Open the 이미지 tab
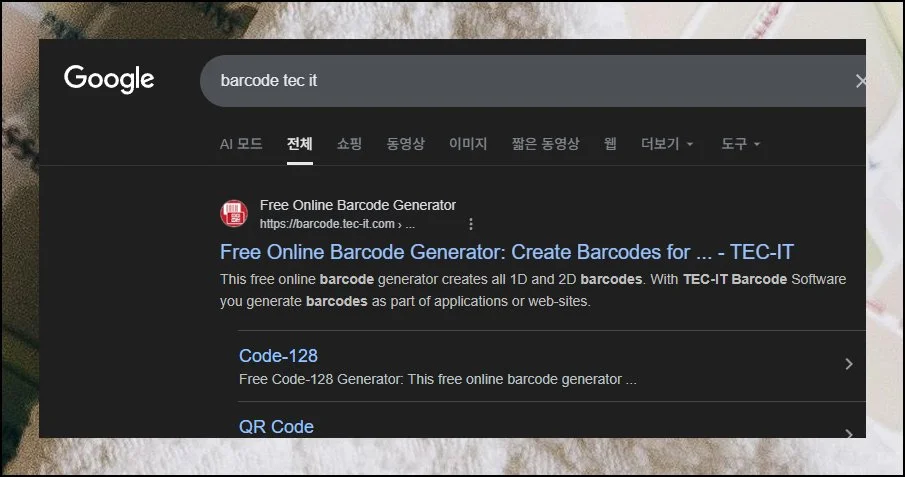This screenshot has height=477, width=905. click(468, 144)
